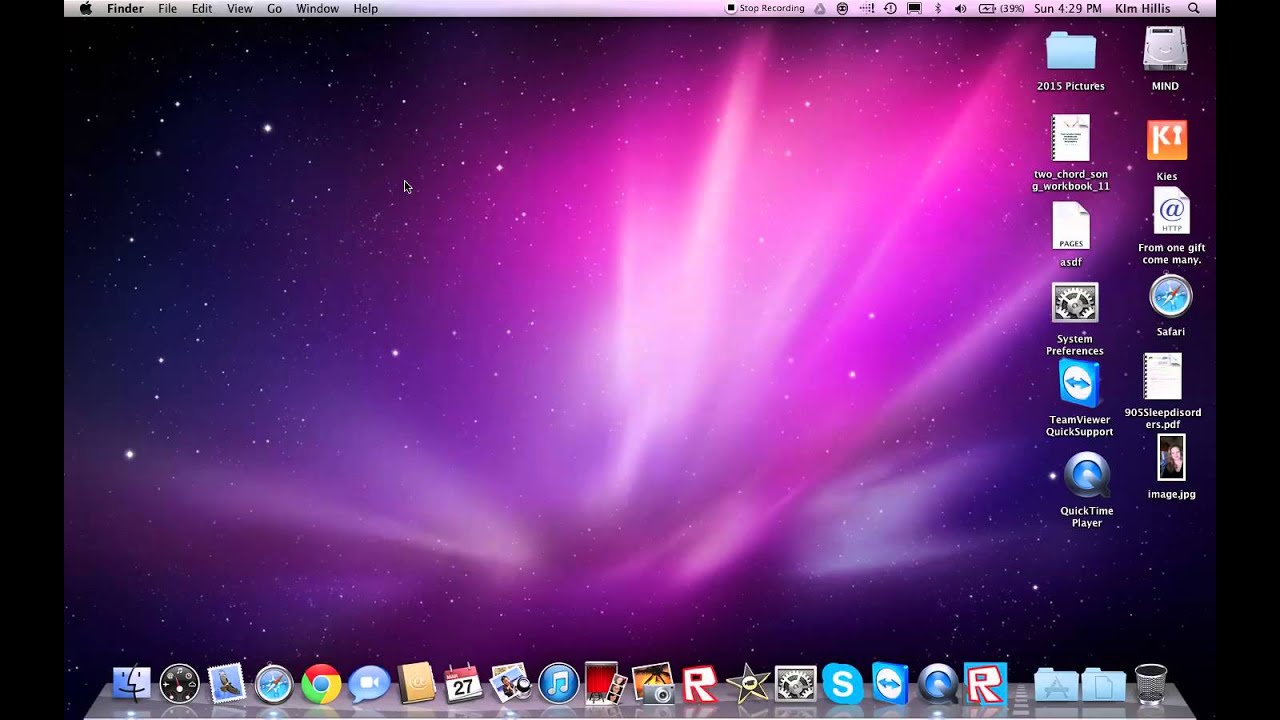Open the Apple menu
This screenshot has height=720, width=1280.
[x=86, y=8]
